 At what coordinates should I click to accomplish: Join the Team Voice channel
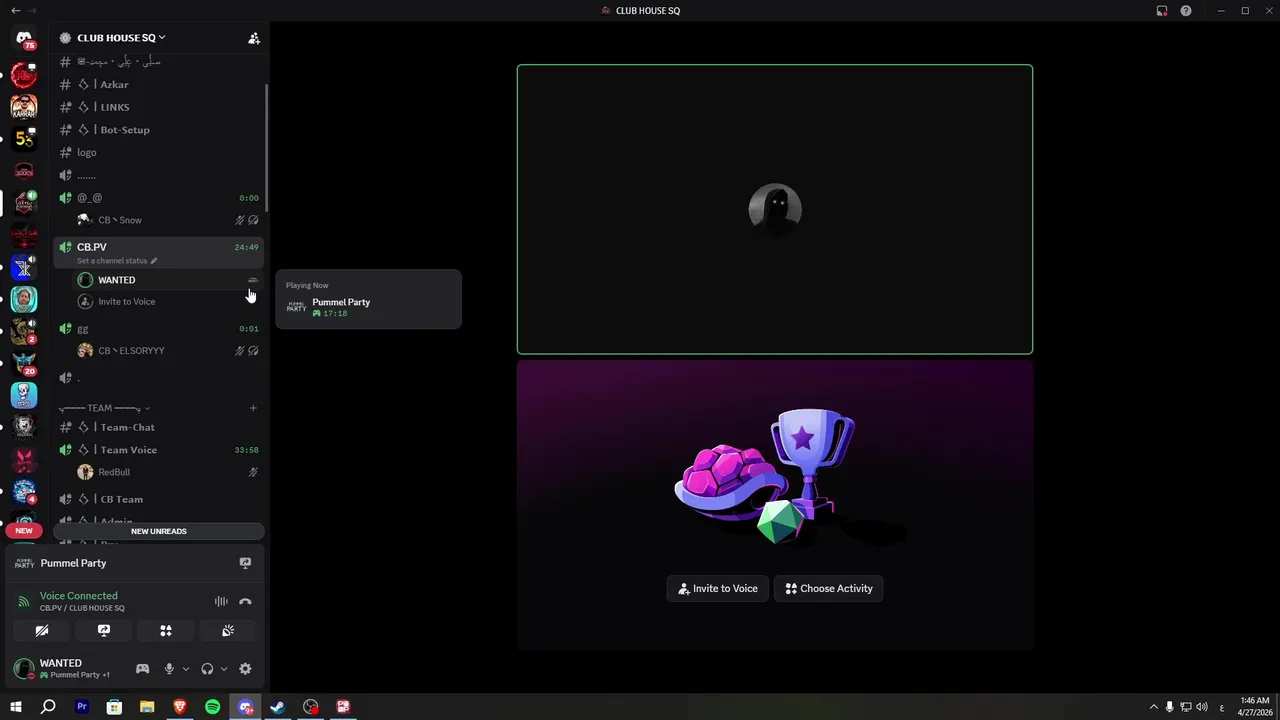point(160,450)
